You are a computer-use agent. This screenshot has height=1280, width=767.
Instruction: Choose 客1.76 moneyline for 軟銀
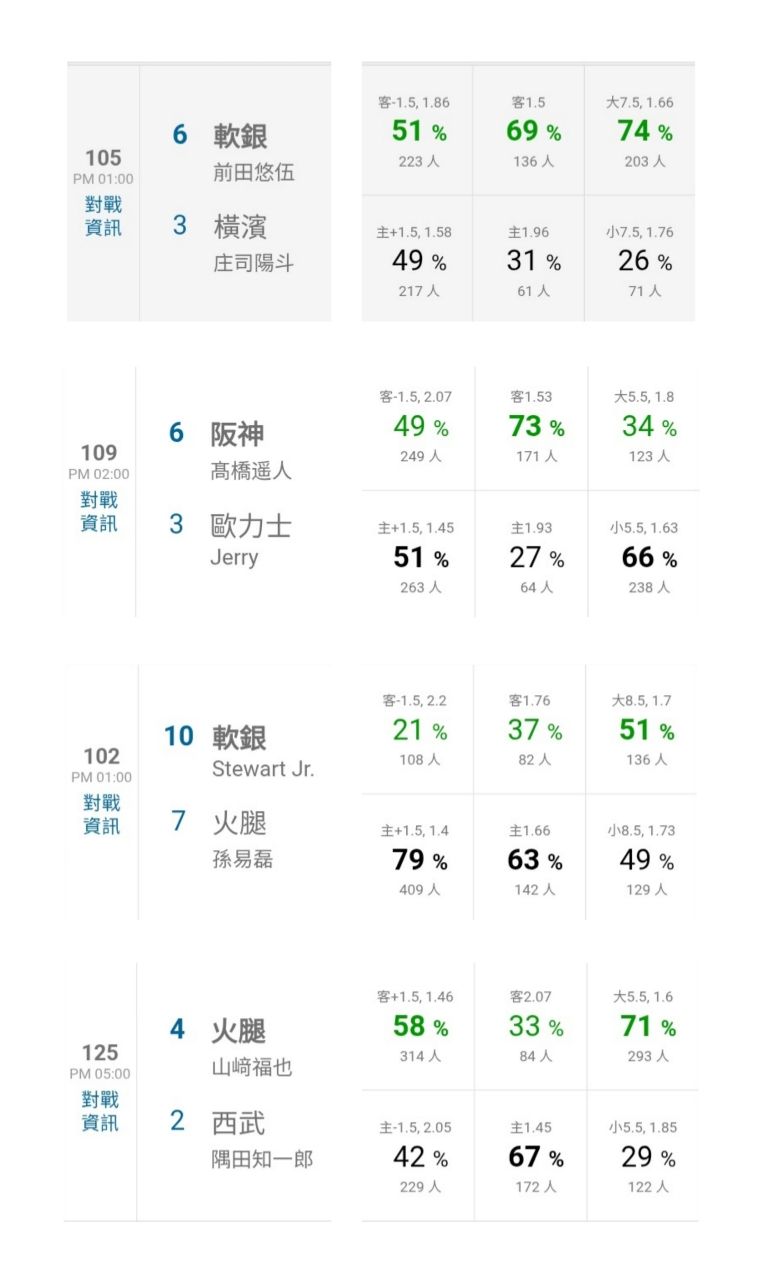(530, 730)
